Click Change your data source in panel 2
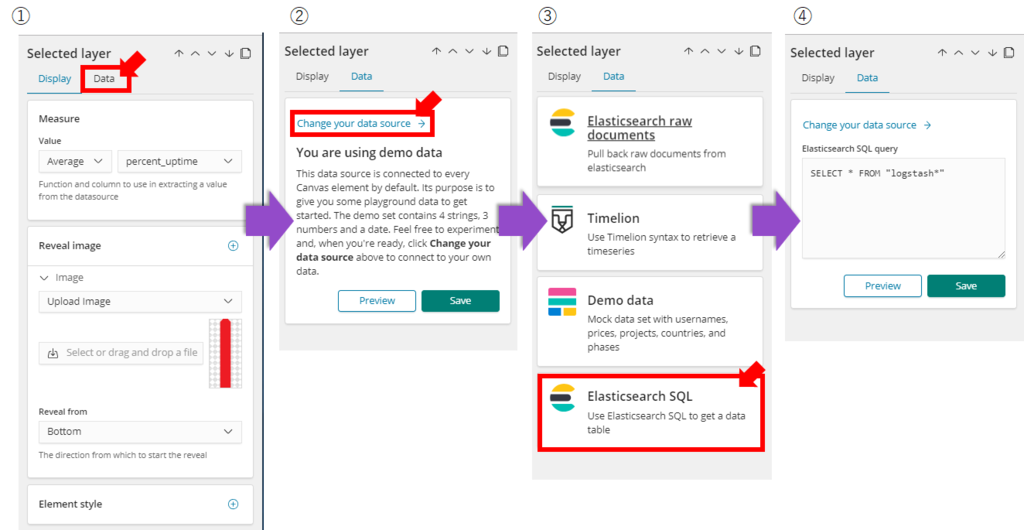The height and width of the screenshot is (530, 1024). pyautogui.click(x=361, y=123)
